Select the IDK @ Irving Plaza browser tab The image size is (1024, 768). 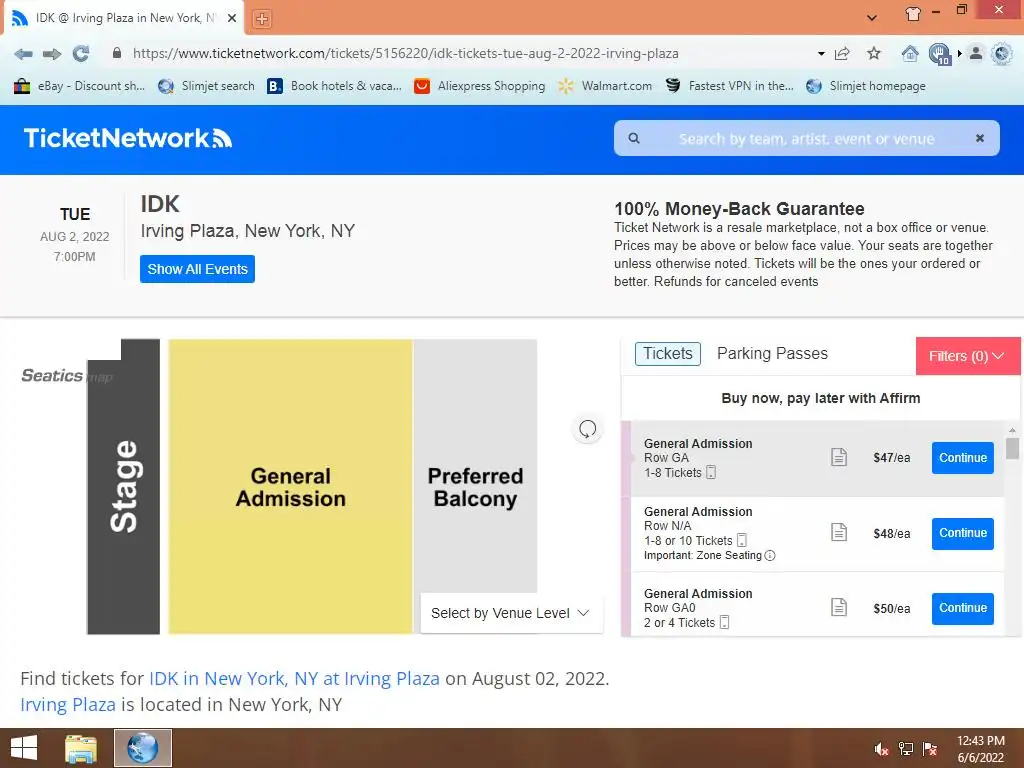[x=124, y=18]
